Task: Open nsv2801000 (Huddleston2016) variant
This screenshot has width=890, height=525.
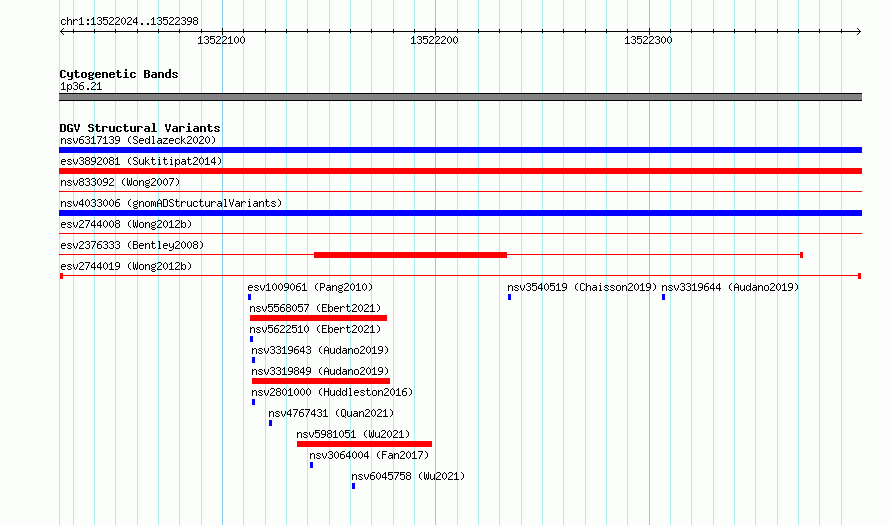Action: pyautogui.click(x=332, y=392)
